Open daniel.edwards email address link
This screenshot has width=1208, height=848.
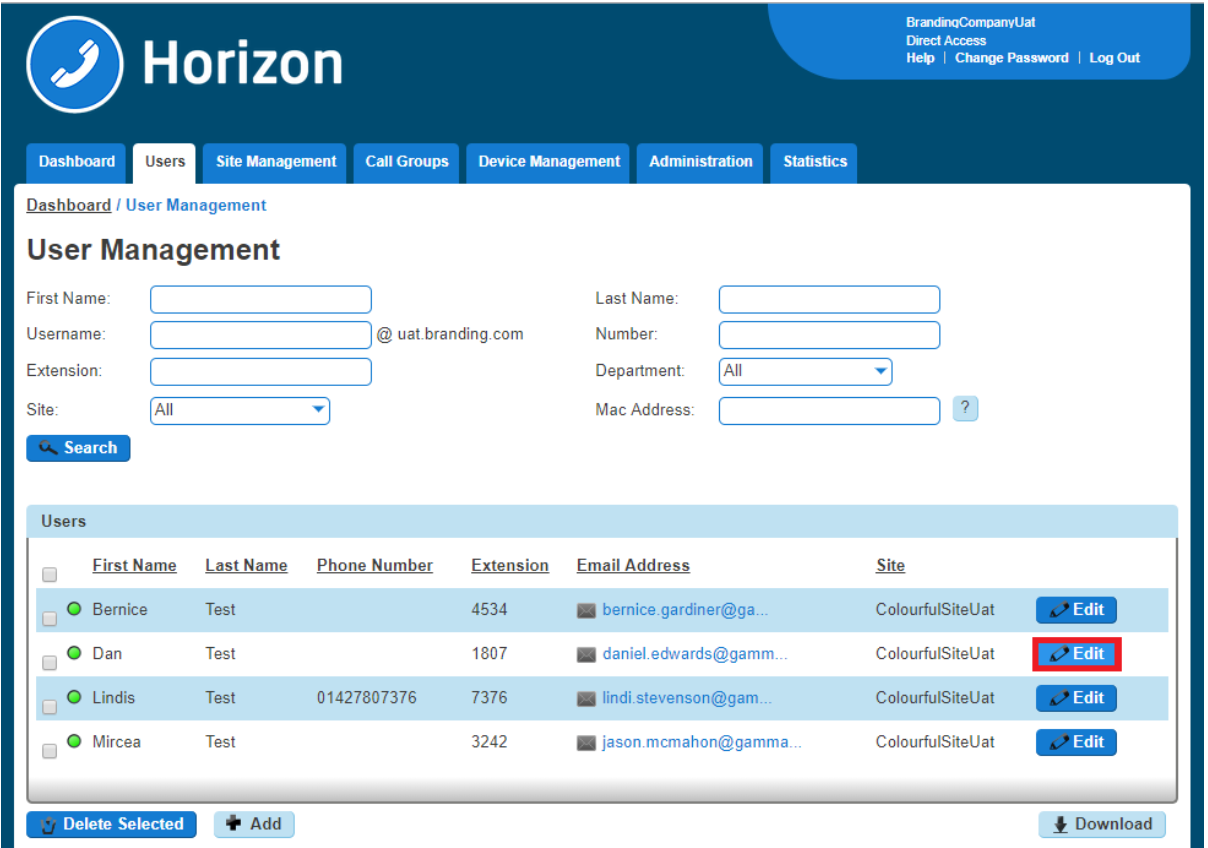(x=695, y=654)
